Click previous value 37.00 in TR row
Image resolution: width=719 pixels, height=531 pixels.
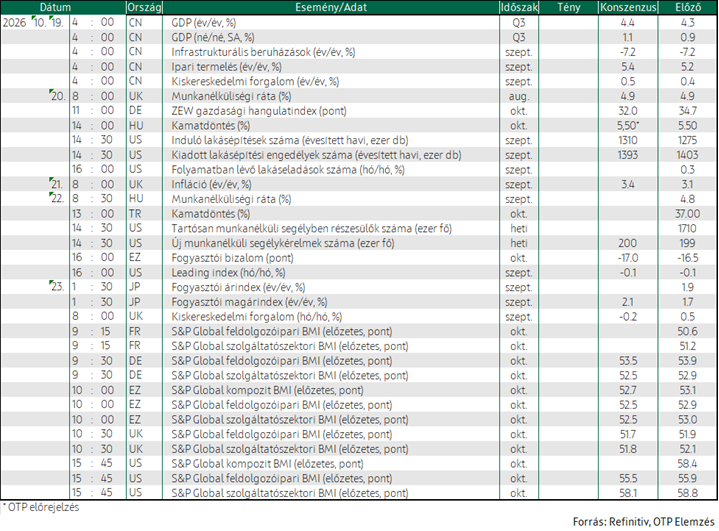pyautogui.click(x=688, y=213)
